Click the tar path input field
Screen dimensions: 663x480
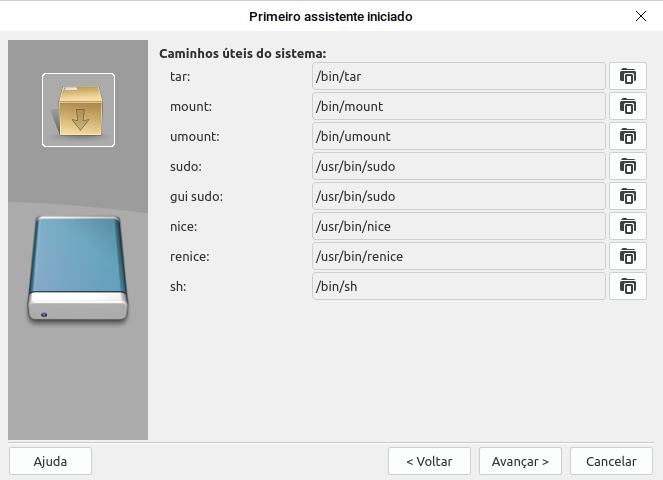(x=459, y=76)
